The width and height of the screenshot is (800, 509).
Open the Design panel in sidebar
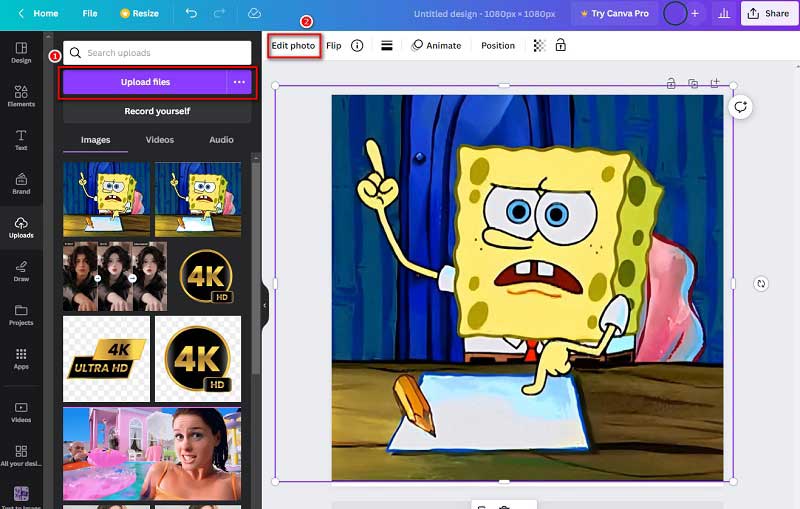[21, 53]
